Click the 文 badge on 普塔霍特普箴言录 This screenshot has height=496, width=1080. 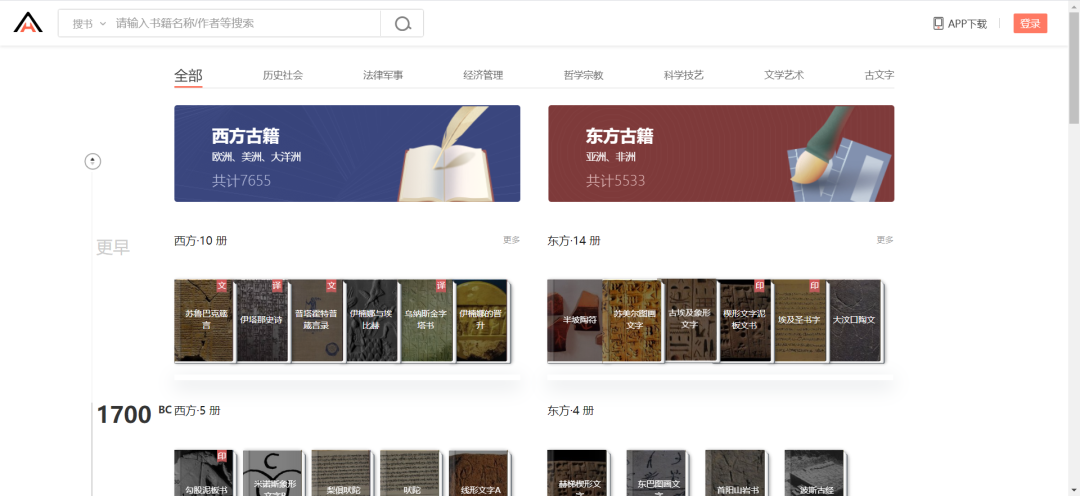click(x=331, y=285)
